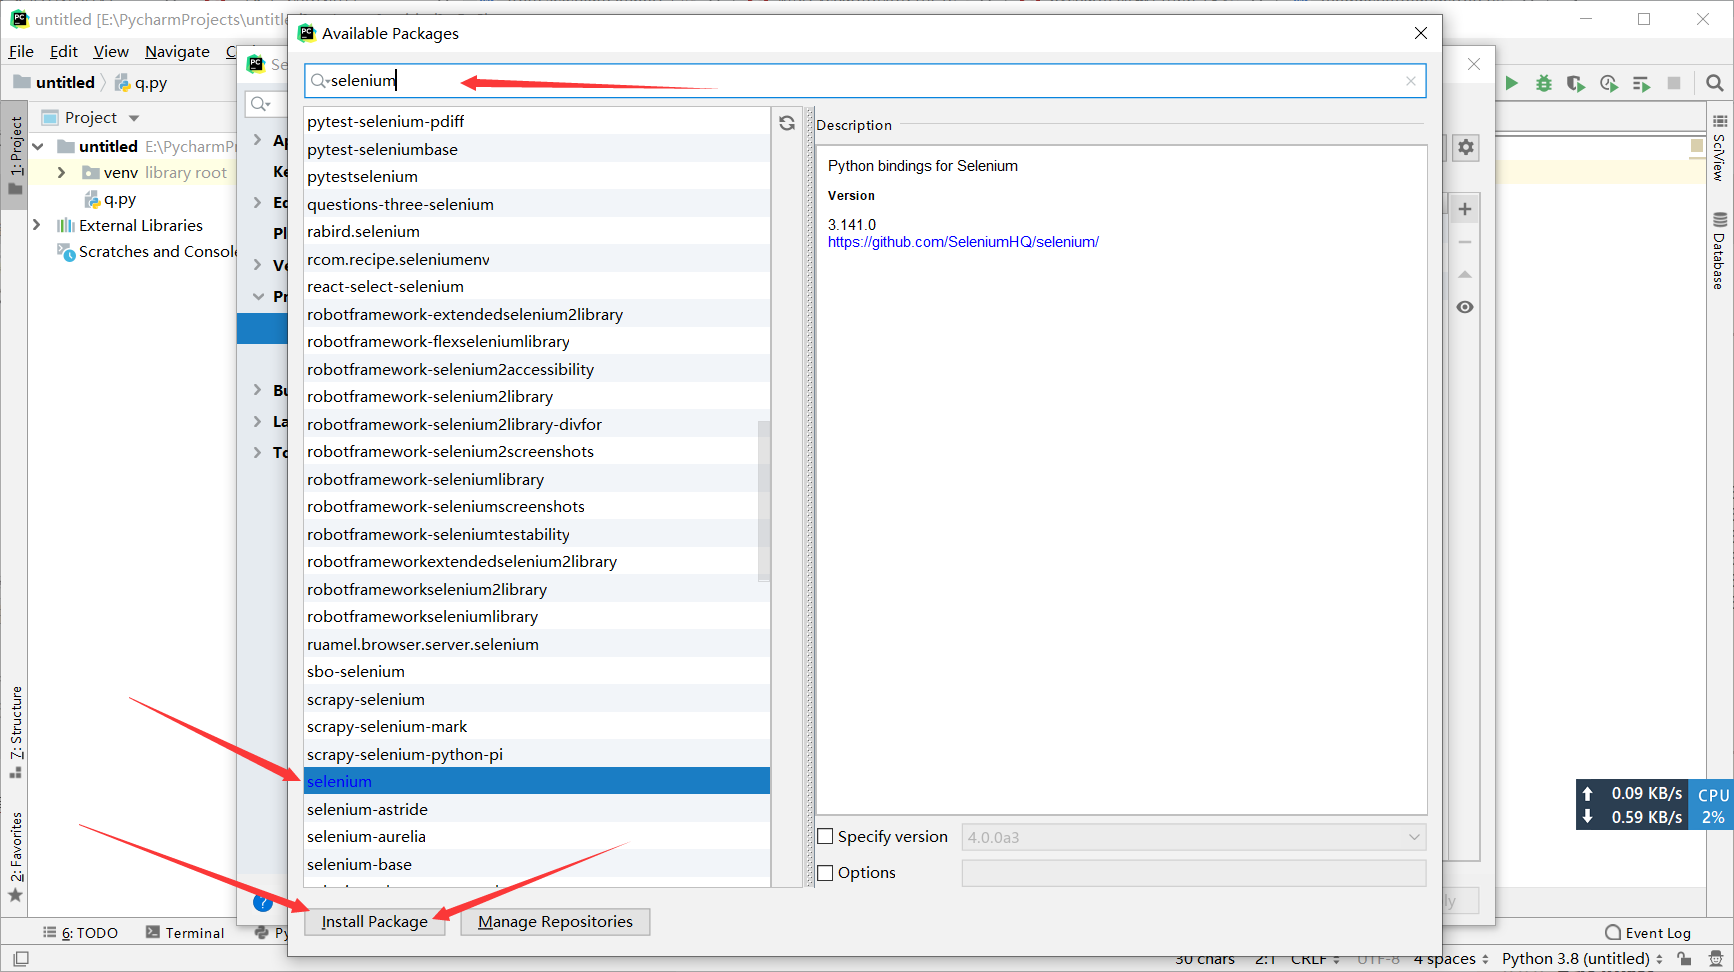Select selenium-astride in the list
1734x972 pixels.
537,809
